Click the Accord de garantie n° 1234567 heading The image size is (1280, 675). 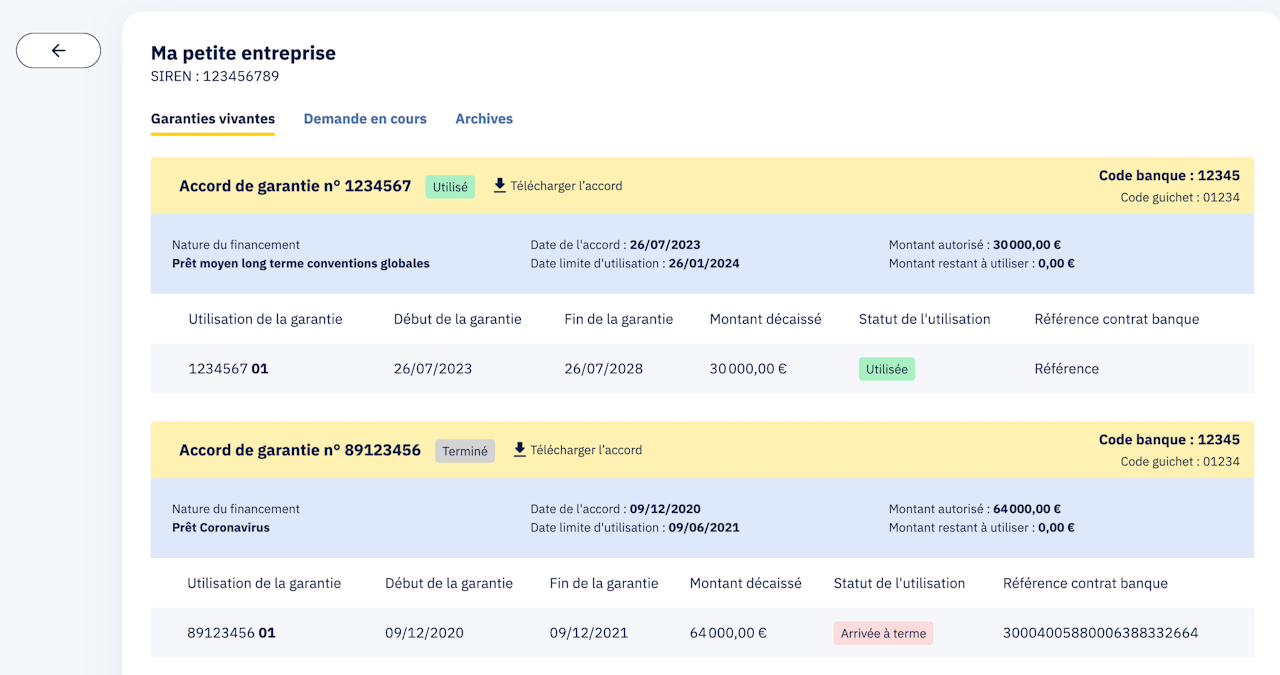[x=295, y=186]
